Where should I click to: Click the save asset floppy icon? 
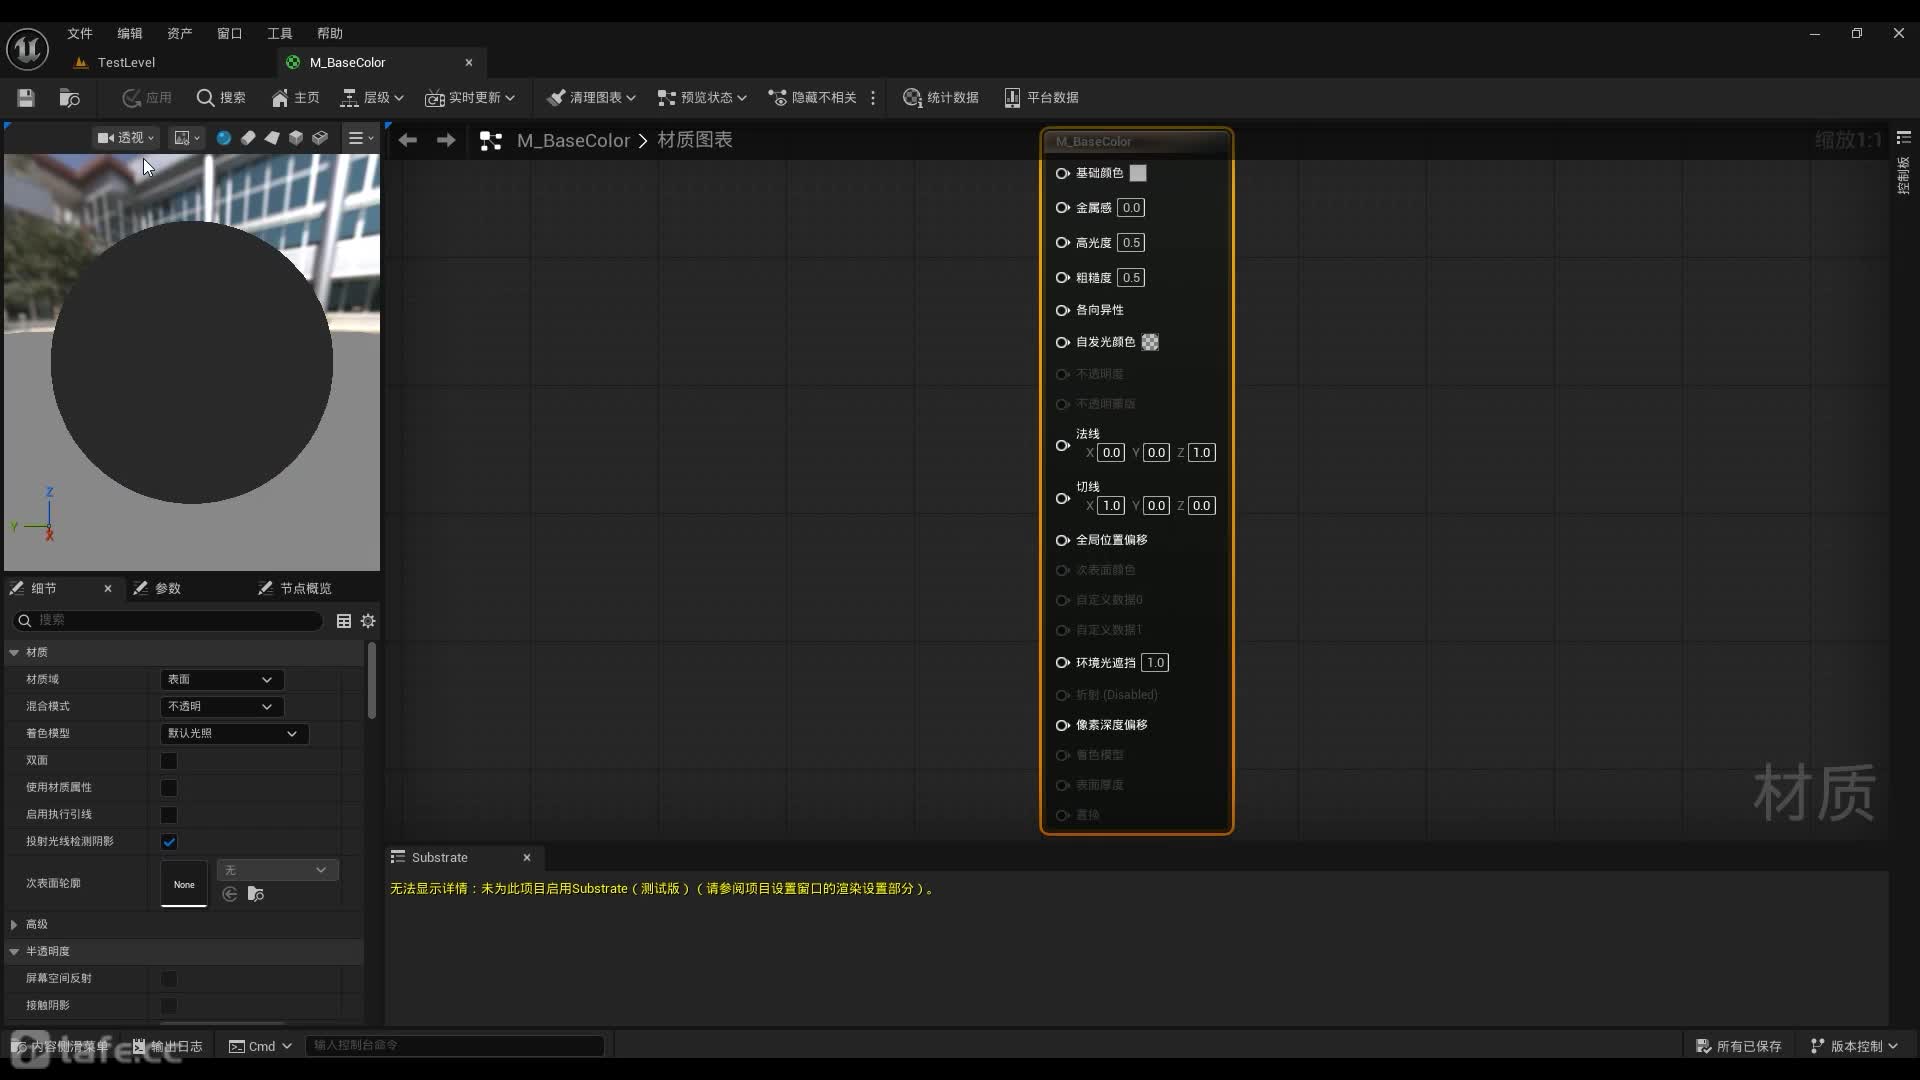tap(26, 97)
